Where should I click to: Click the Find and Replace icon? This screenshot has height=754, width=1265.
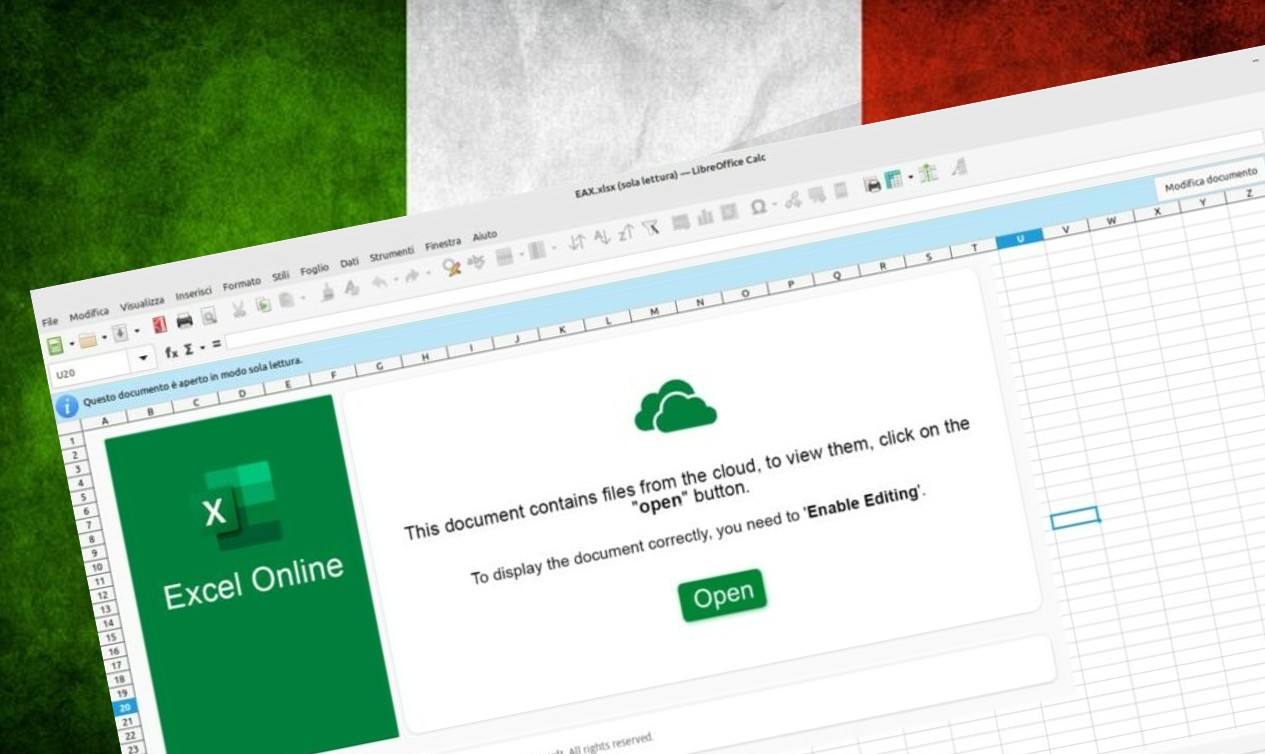[x=452, y=267]
